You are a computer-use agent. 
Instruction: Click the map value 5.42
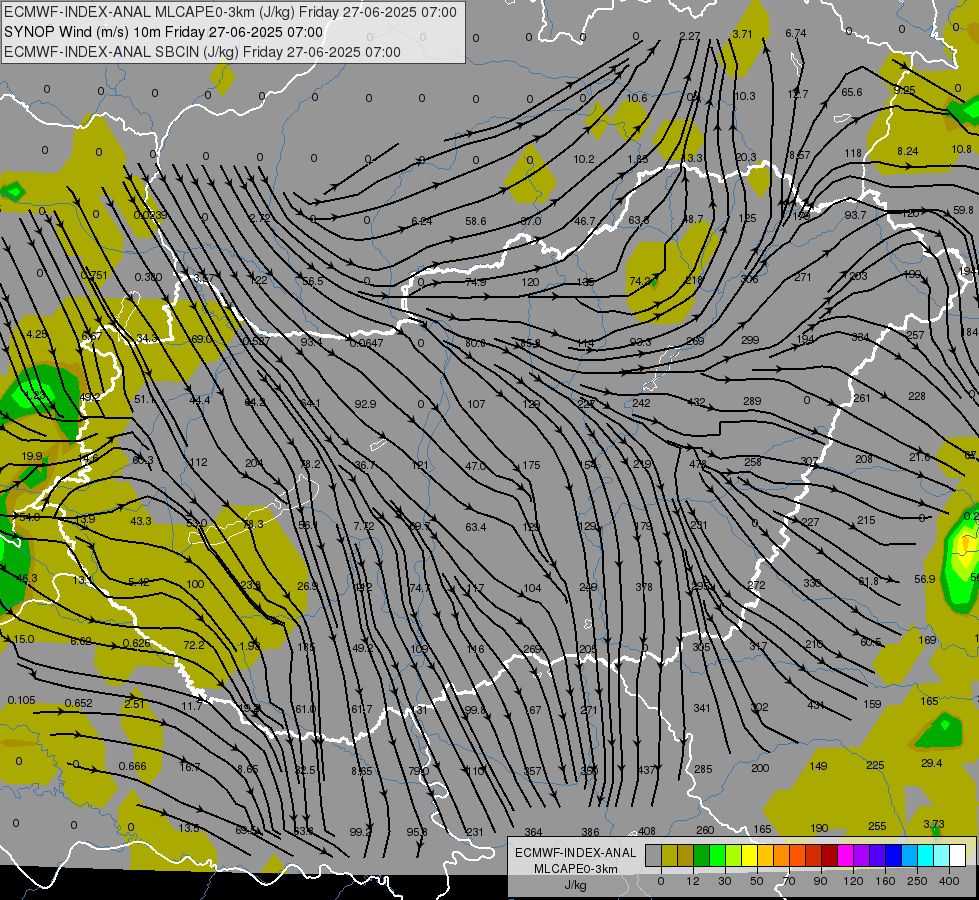tap(139, 582)
